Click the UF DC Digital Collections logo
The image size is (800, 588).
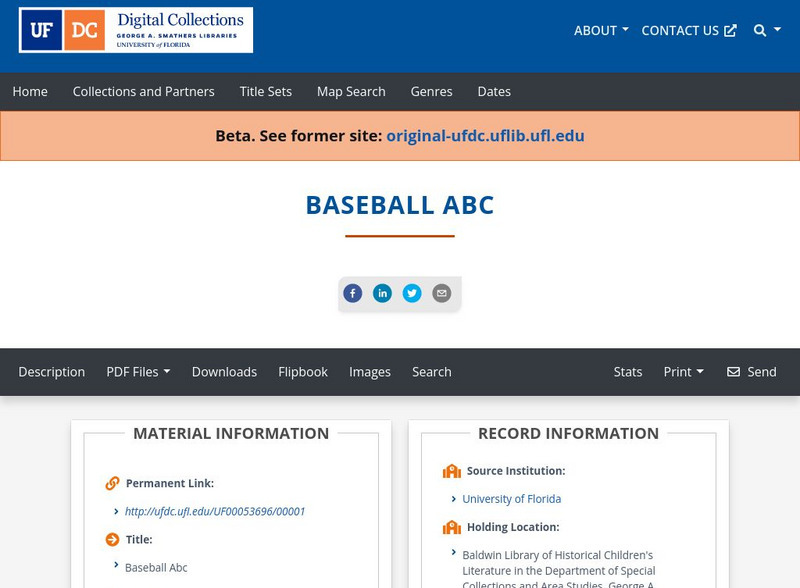[135, 30]
